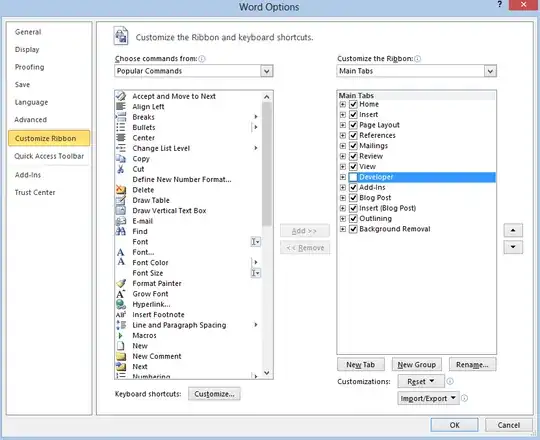Open the Reset customizations dropdown
540x440 pixels.
click(x=421, y=381)
